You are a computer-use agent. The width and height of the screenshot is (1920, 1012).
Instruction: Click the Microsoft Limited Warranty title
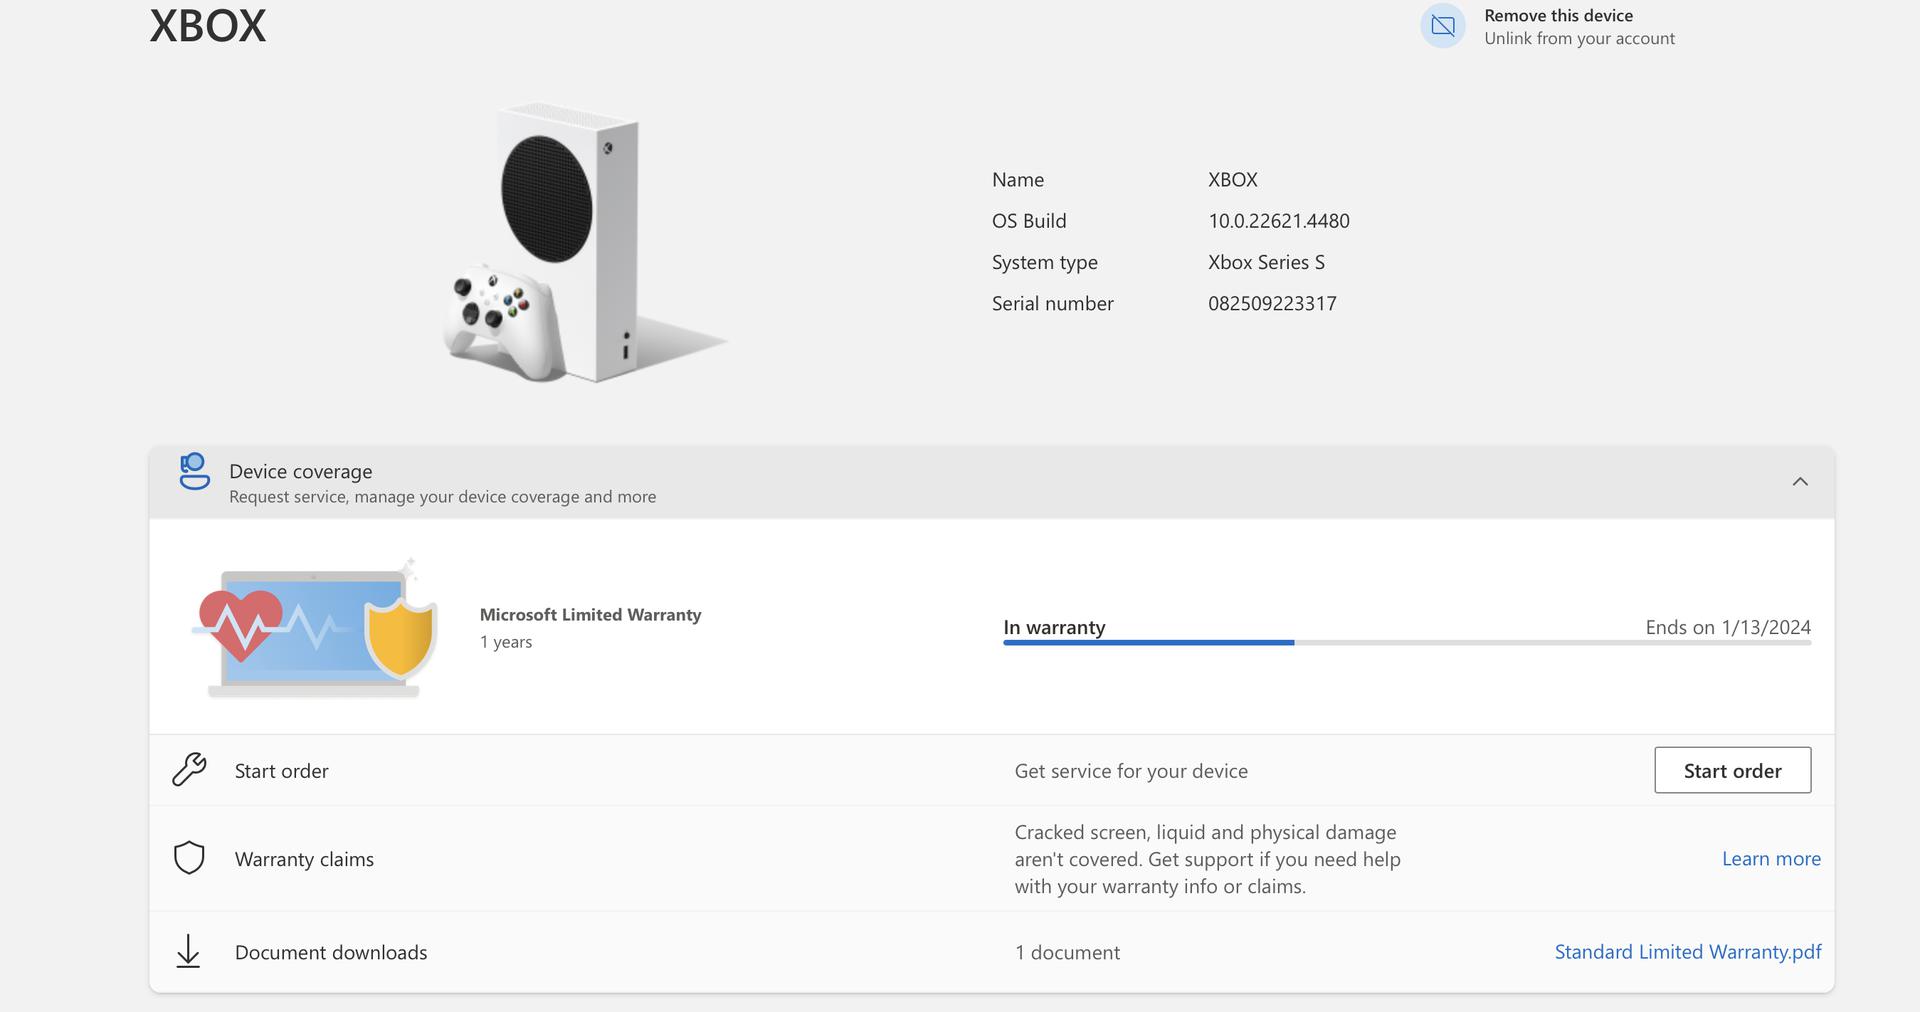(590, 615)
